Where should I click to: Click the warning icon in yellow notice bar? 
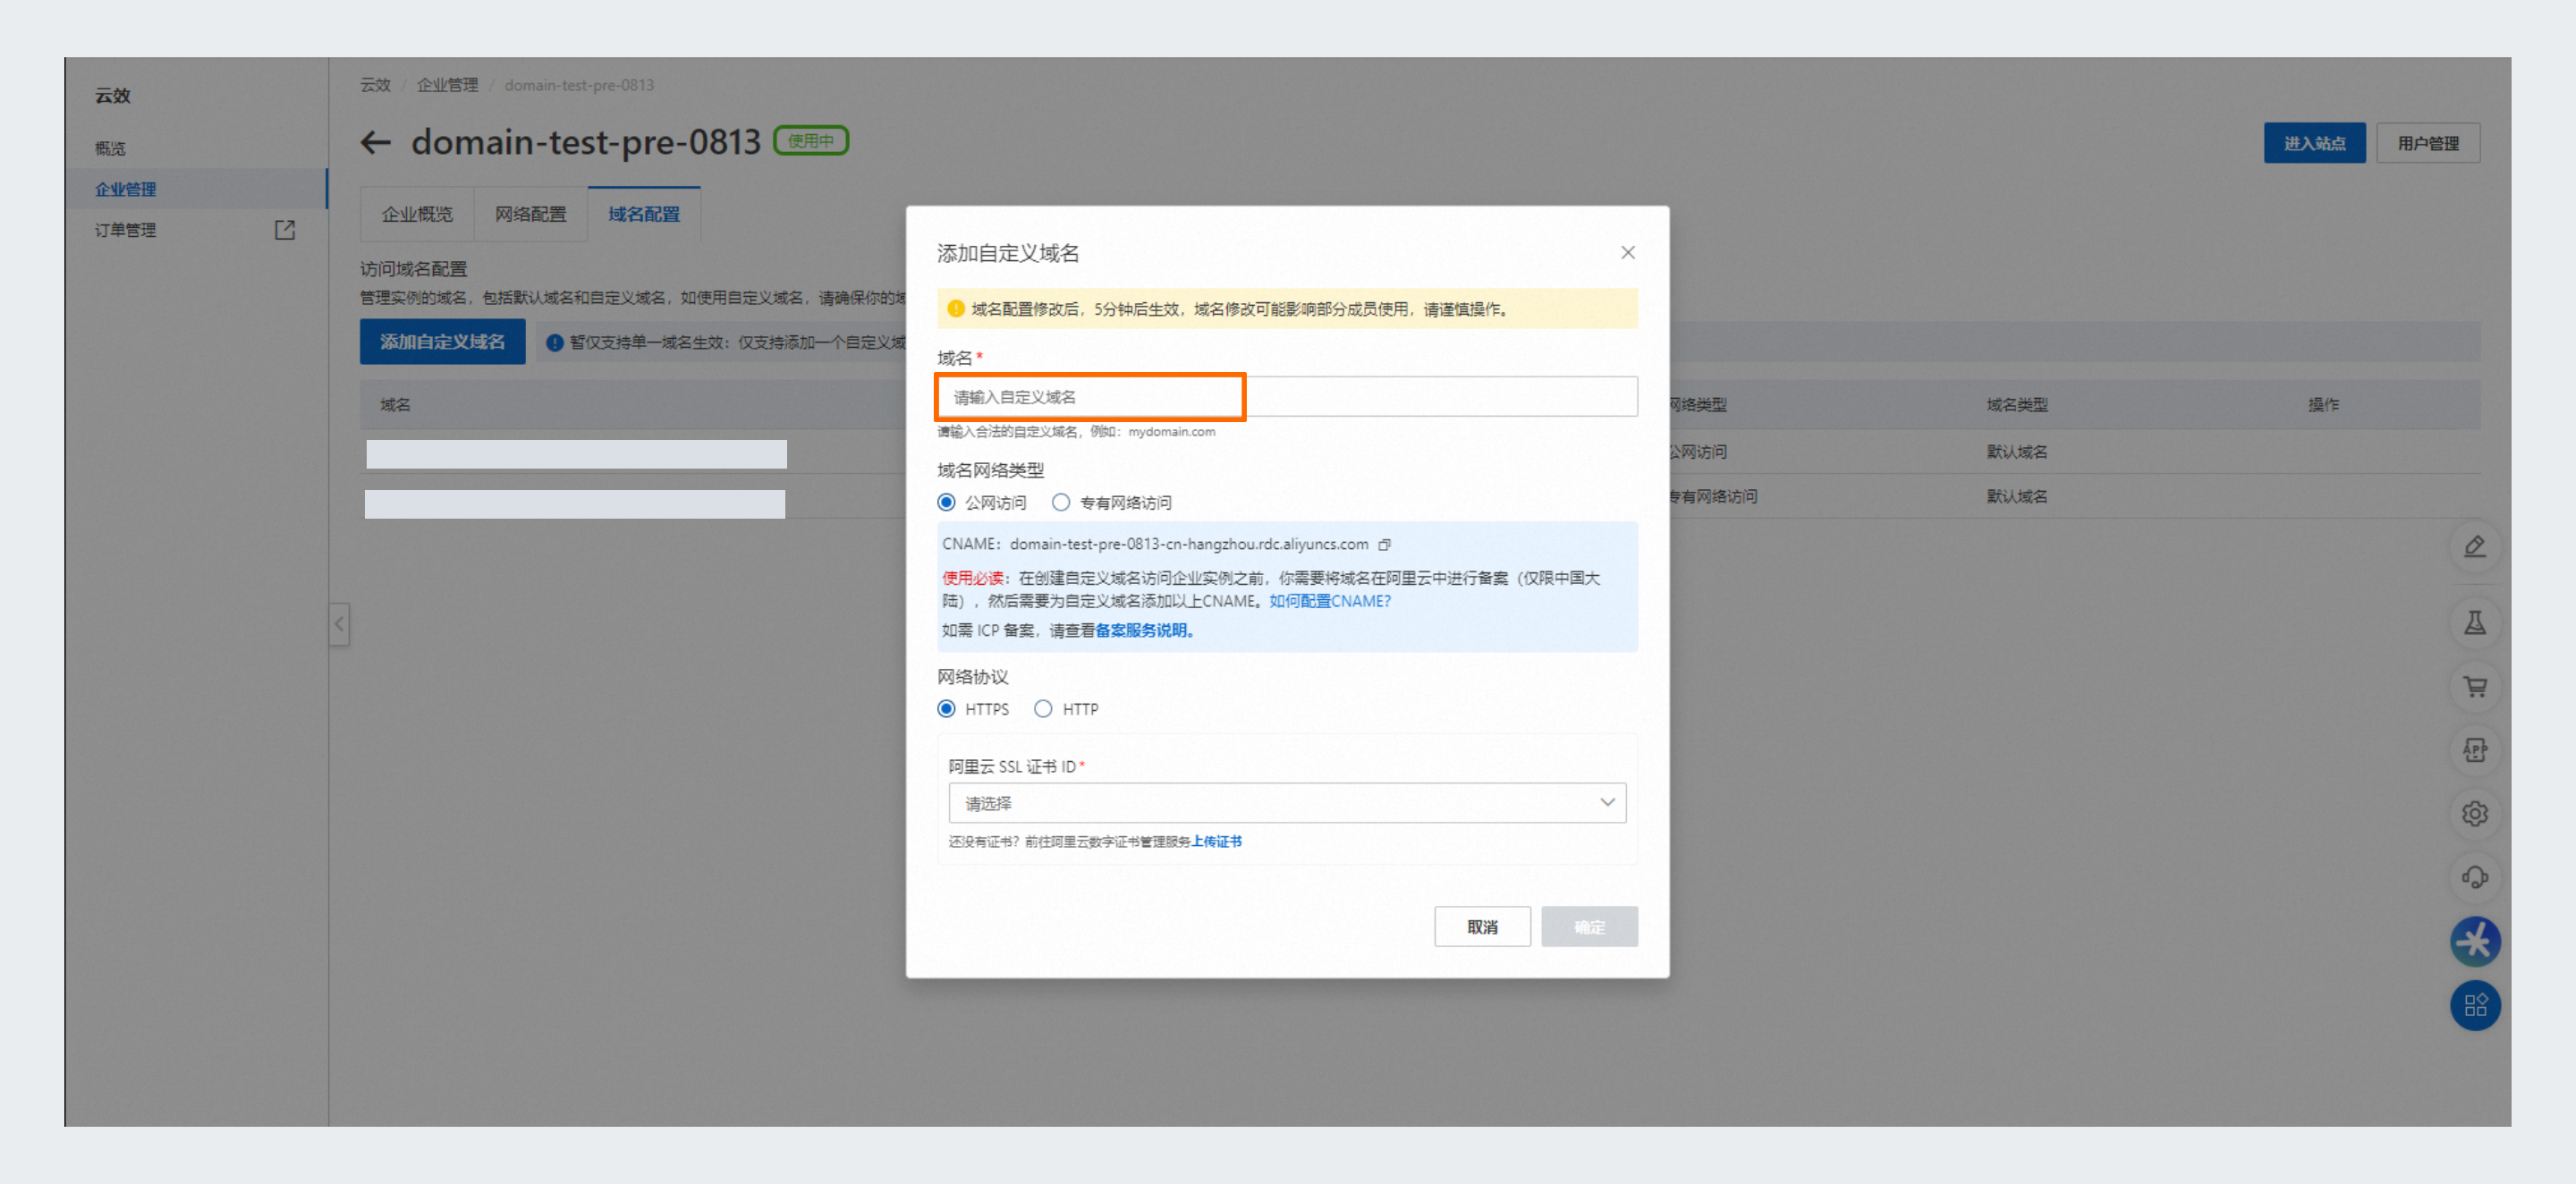956,309
